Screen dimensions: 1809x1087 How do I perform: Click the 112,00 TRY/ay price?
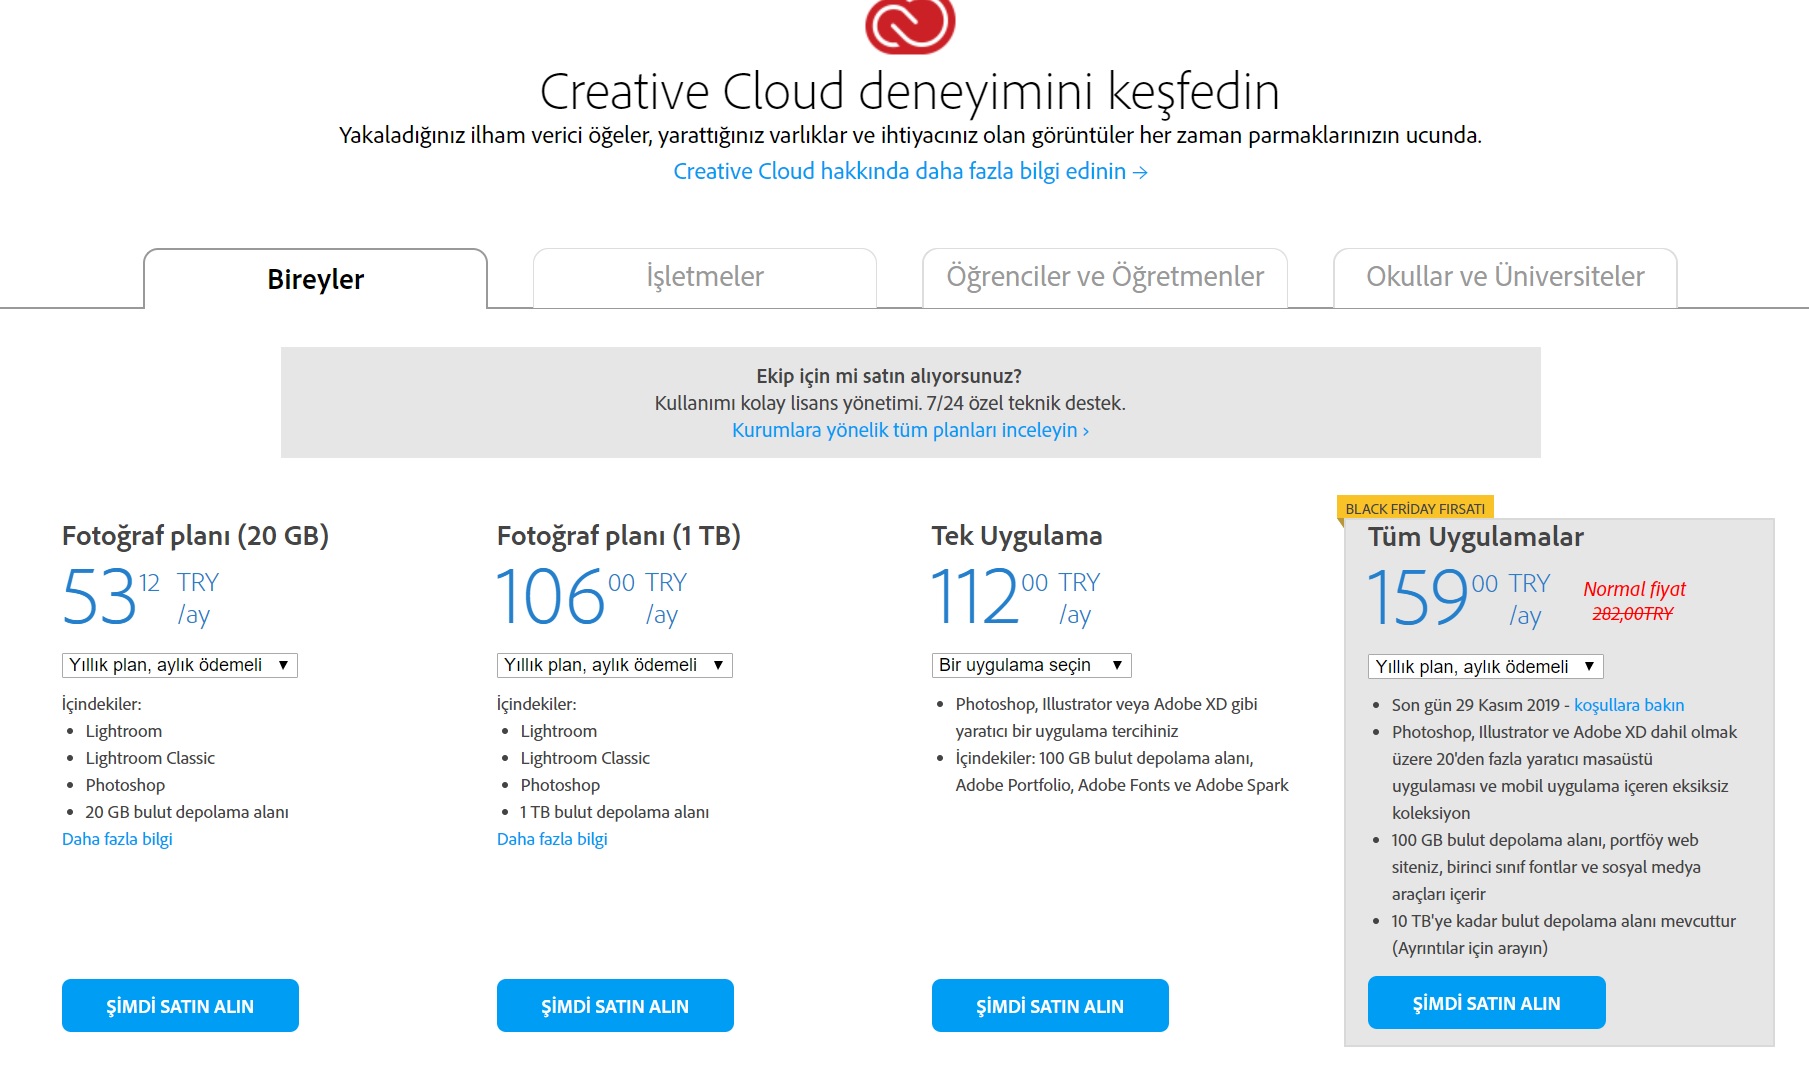(x=1016, y=597)
